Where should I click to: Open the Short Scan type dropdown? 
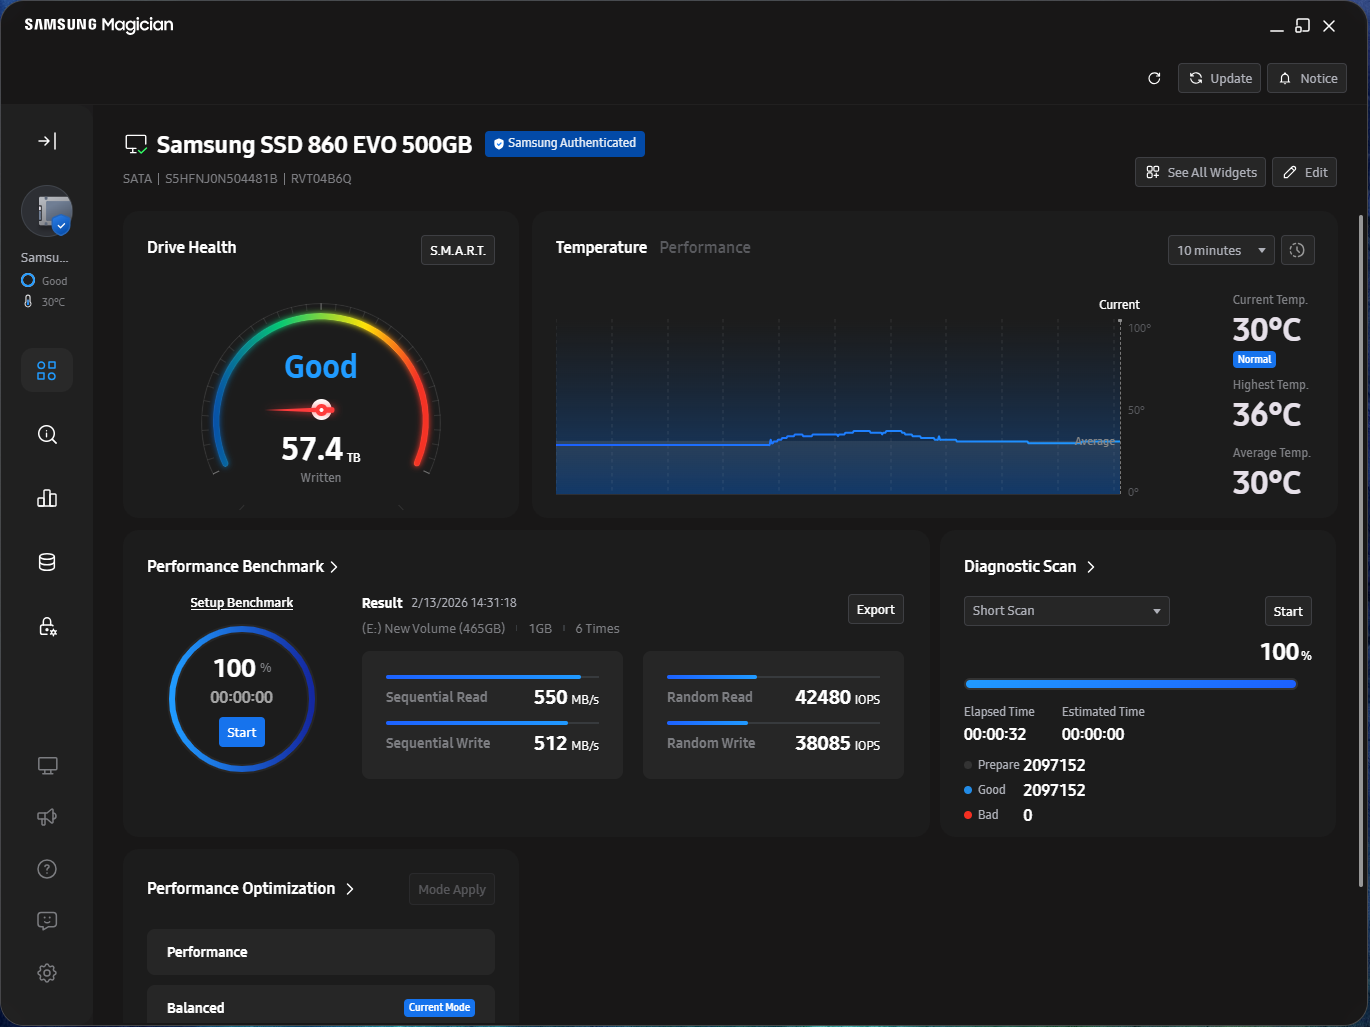1066,611
